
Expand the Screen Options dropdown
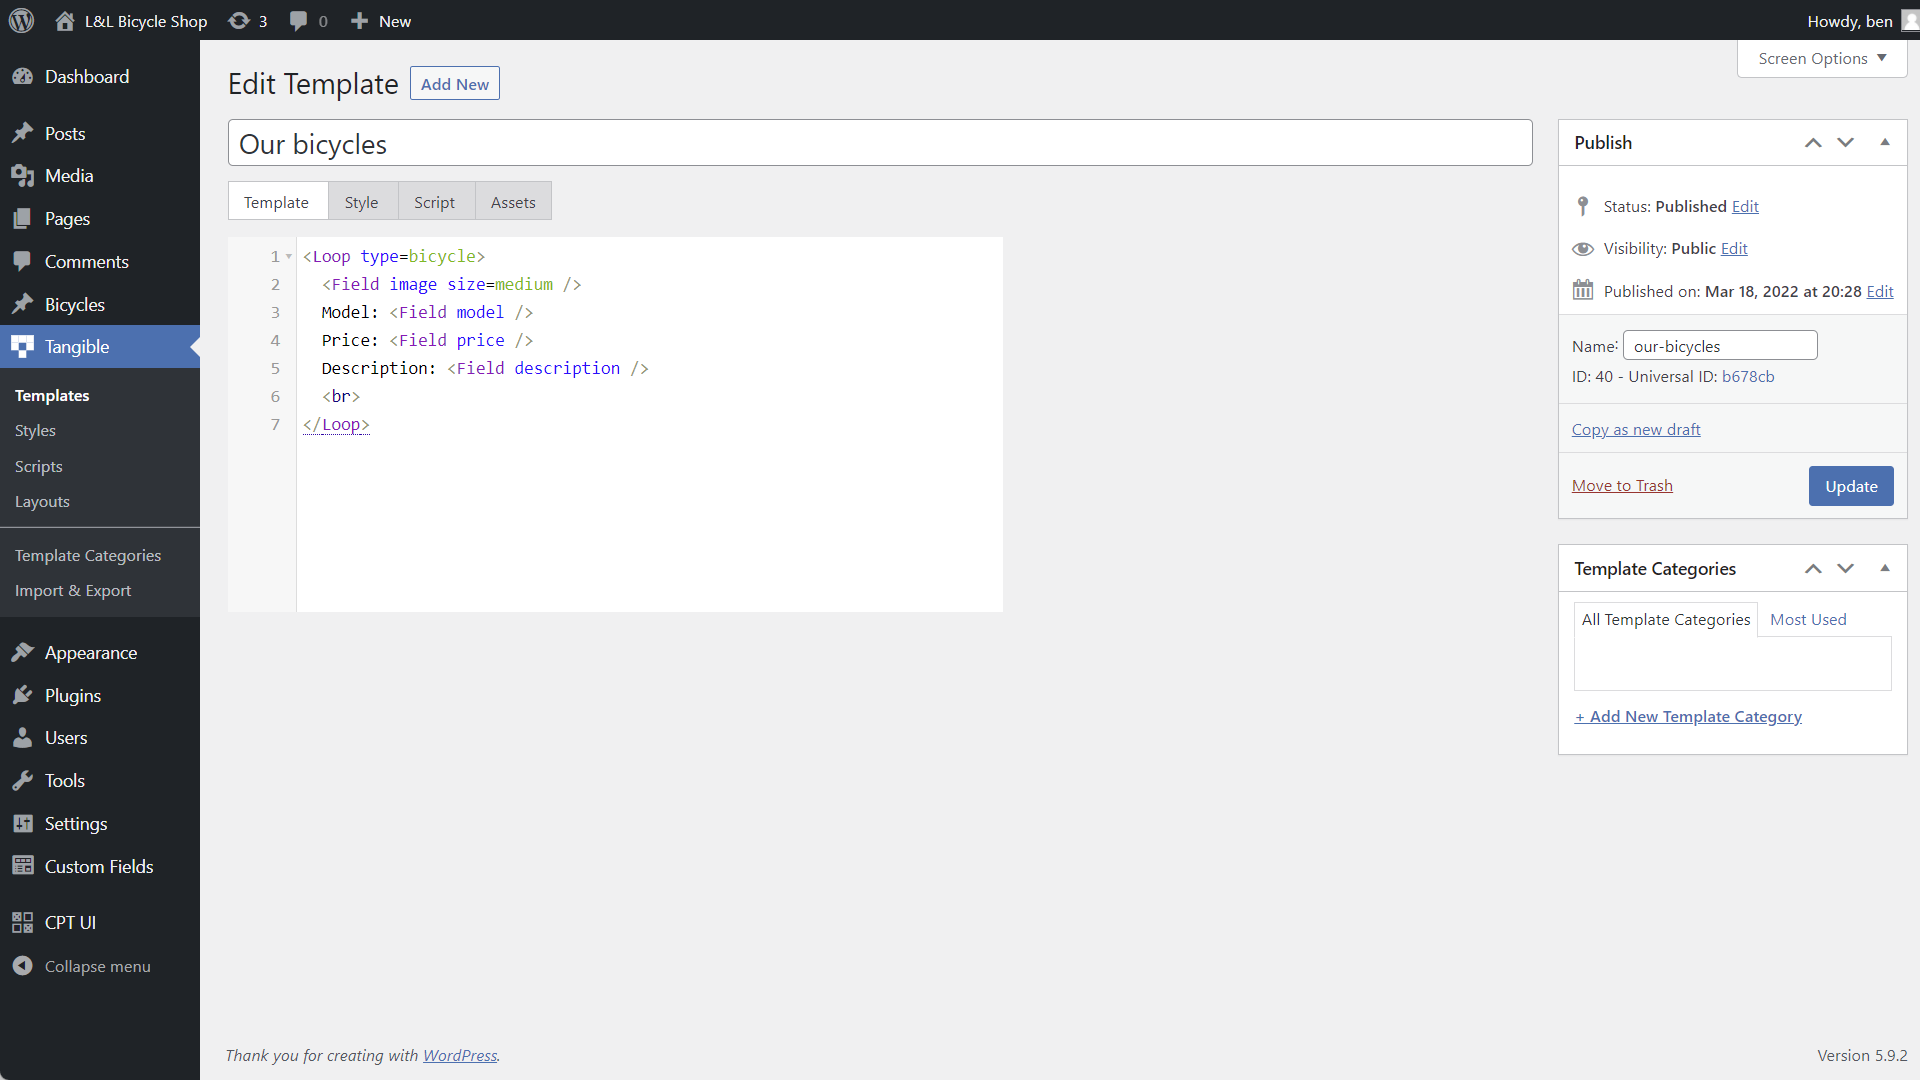point(1822,58)
